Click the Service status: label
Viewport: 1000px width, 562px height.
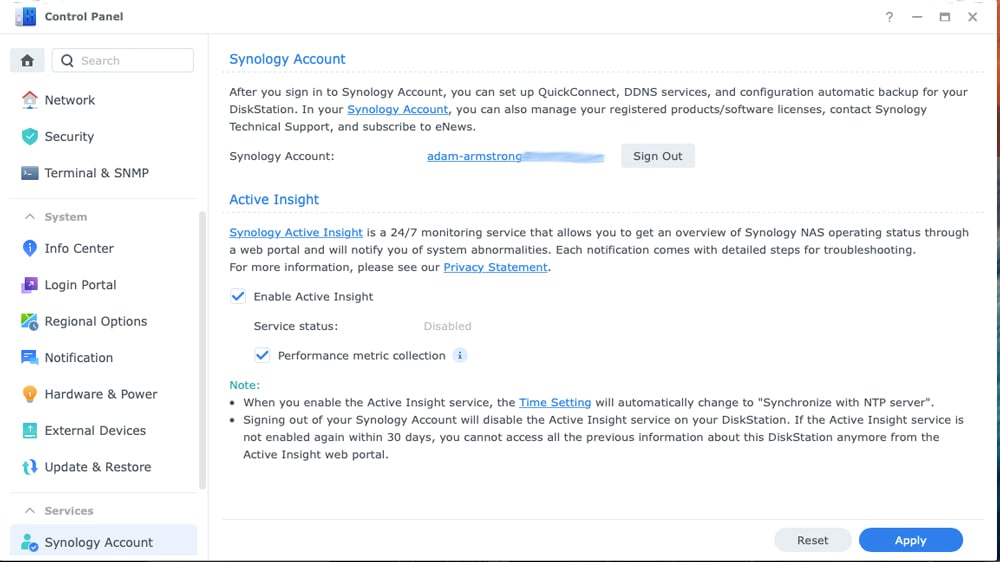point(296,326)
